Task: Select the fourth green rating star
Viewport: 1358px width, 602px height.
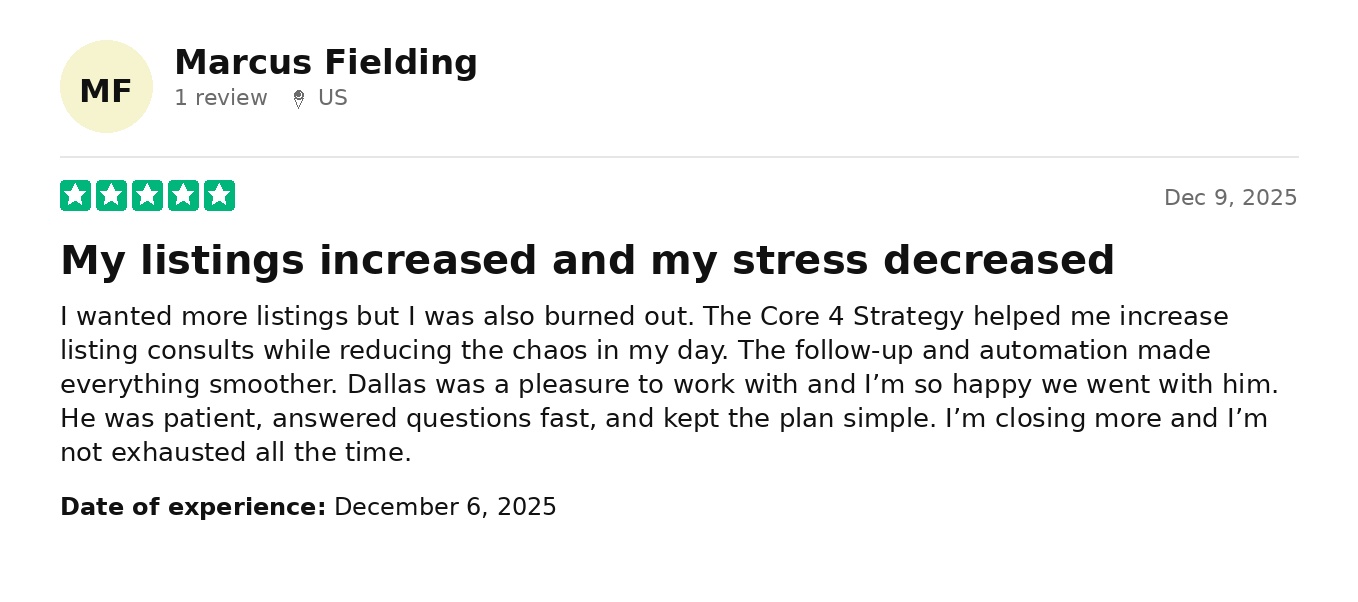Action: click(x=183, y=195)
